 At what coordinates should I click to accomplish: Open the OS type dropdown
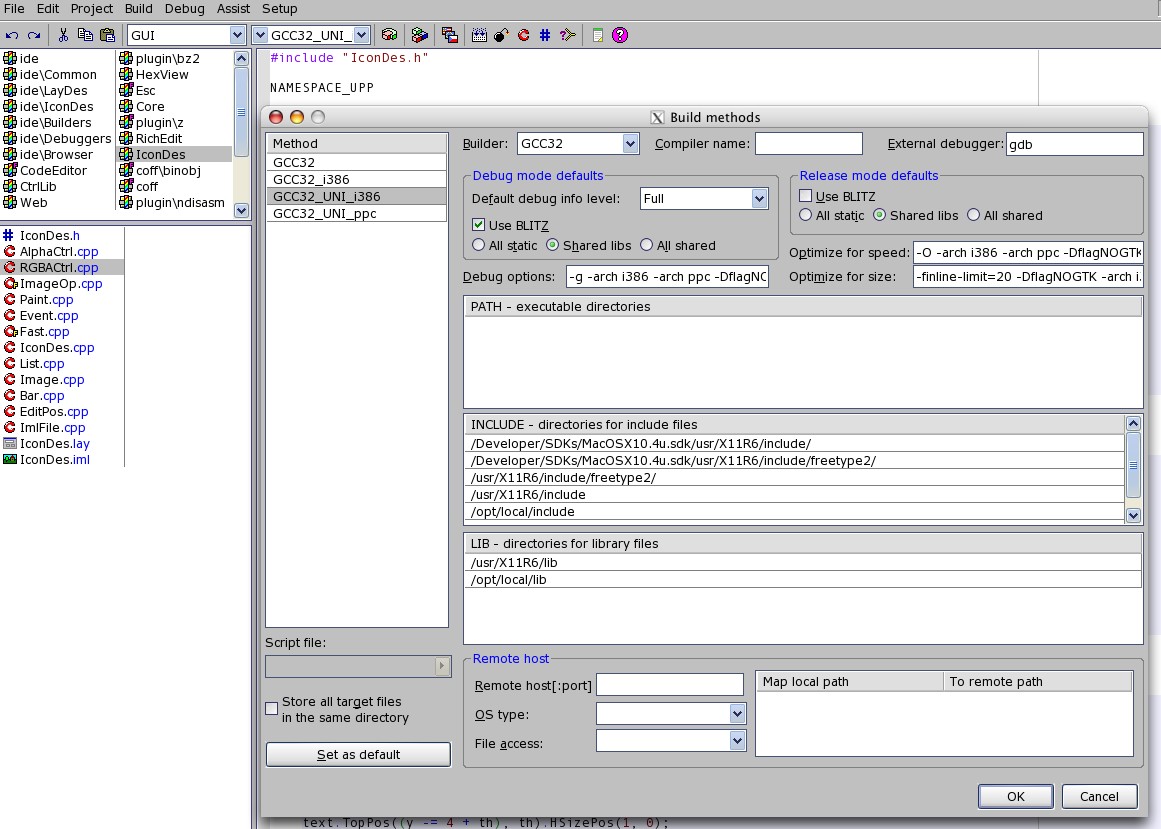coord(737,714)
